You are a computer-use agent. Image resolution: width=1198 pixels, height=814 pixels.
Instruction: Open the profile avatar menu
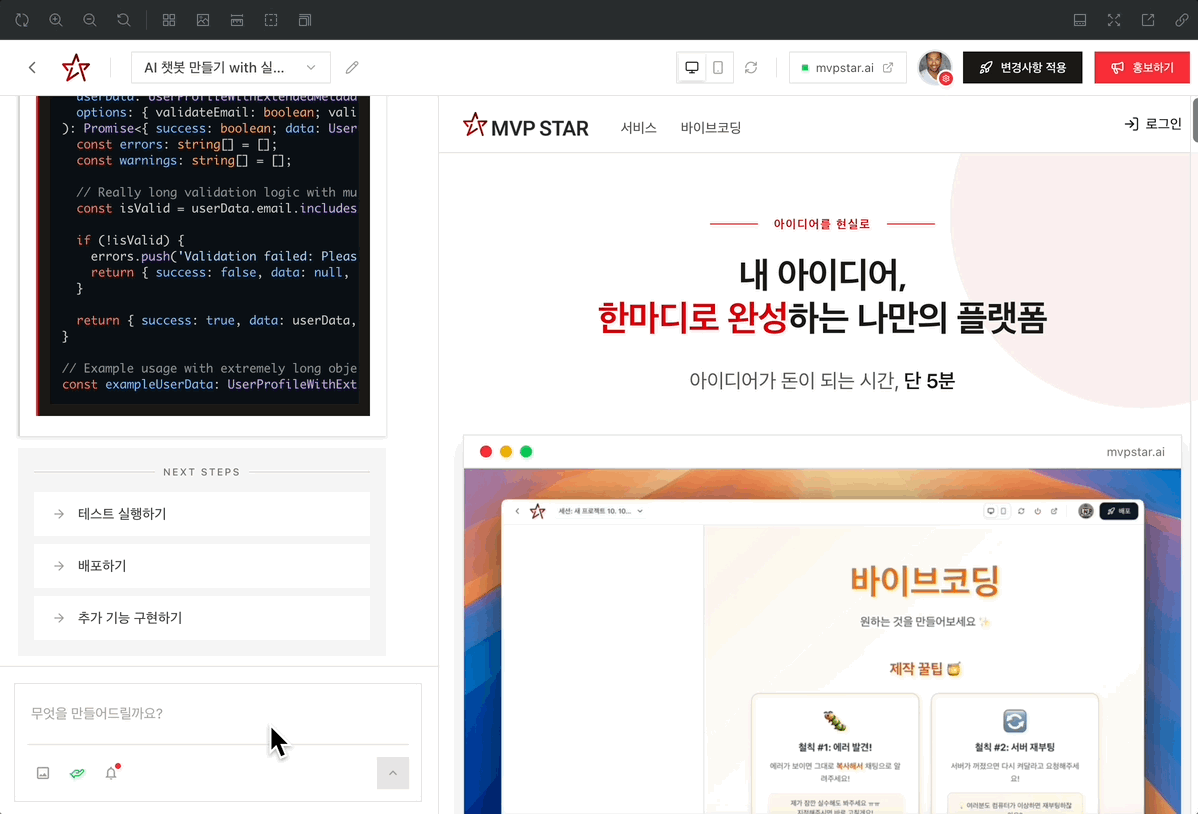coord(935,67)
